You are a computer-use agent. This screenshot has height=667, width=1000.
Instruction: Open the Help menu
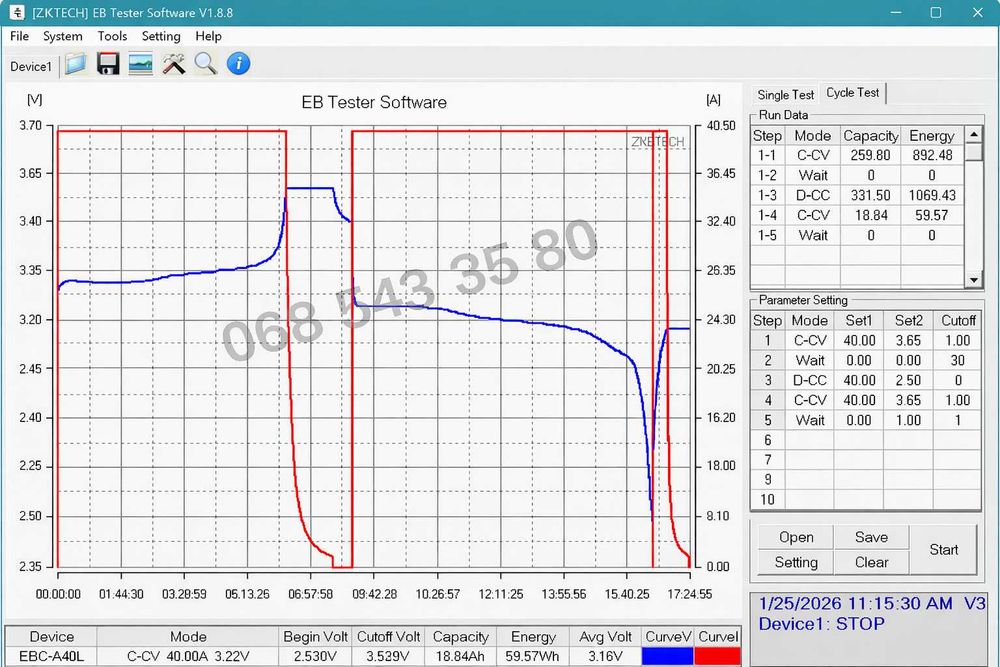[208, 36]
